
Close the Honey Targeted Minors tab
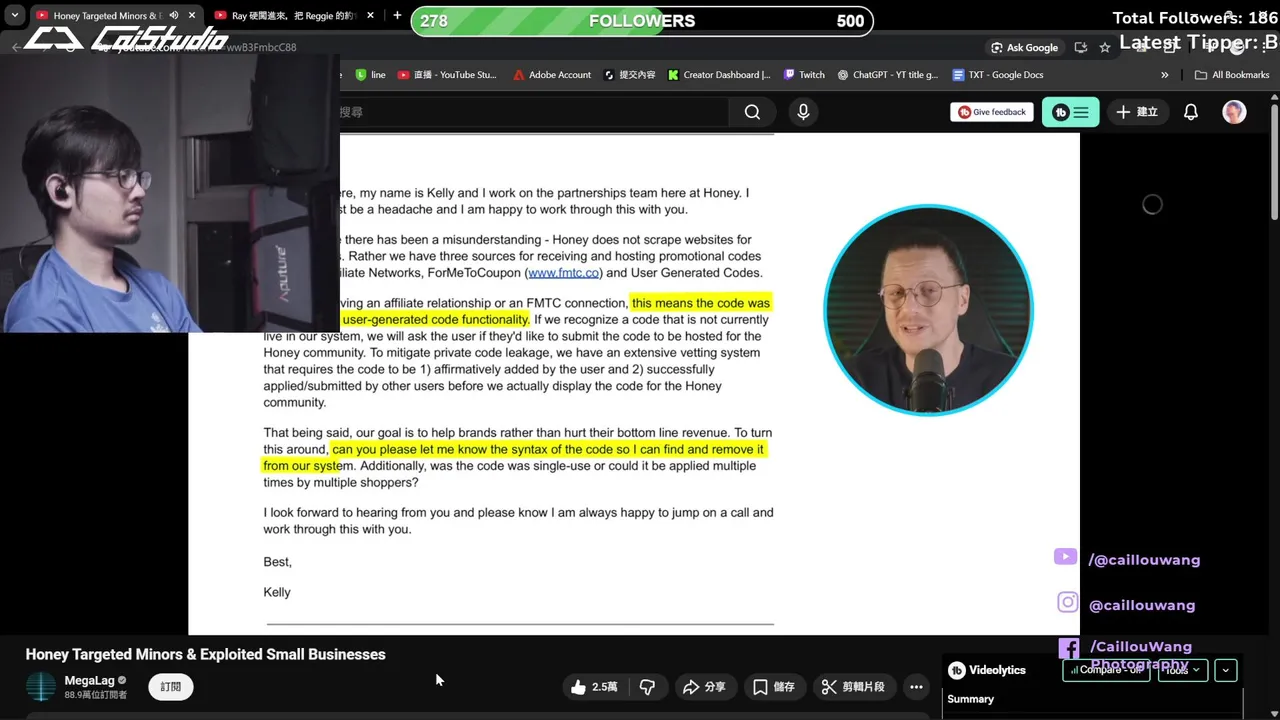click(192, 16)
